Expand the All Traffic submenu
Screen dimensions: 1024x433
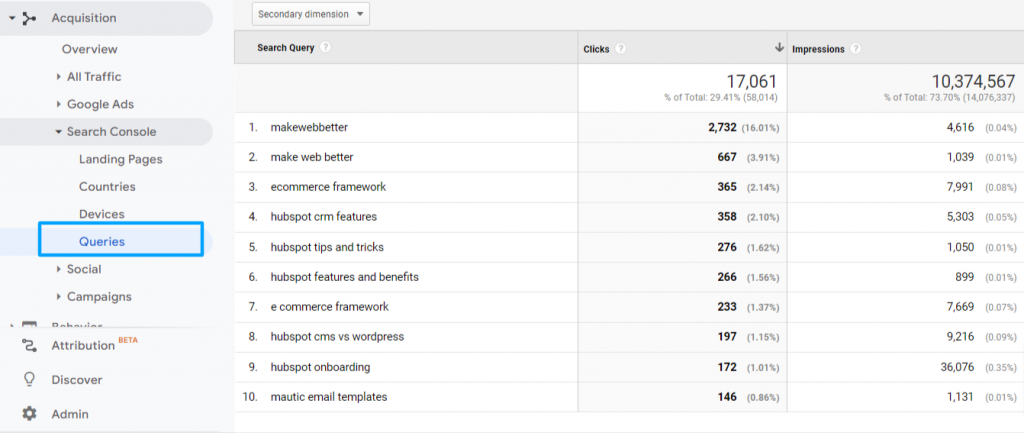(x=59, y=76)
